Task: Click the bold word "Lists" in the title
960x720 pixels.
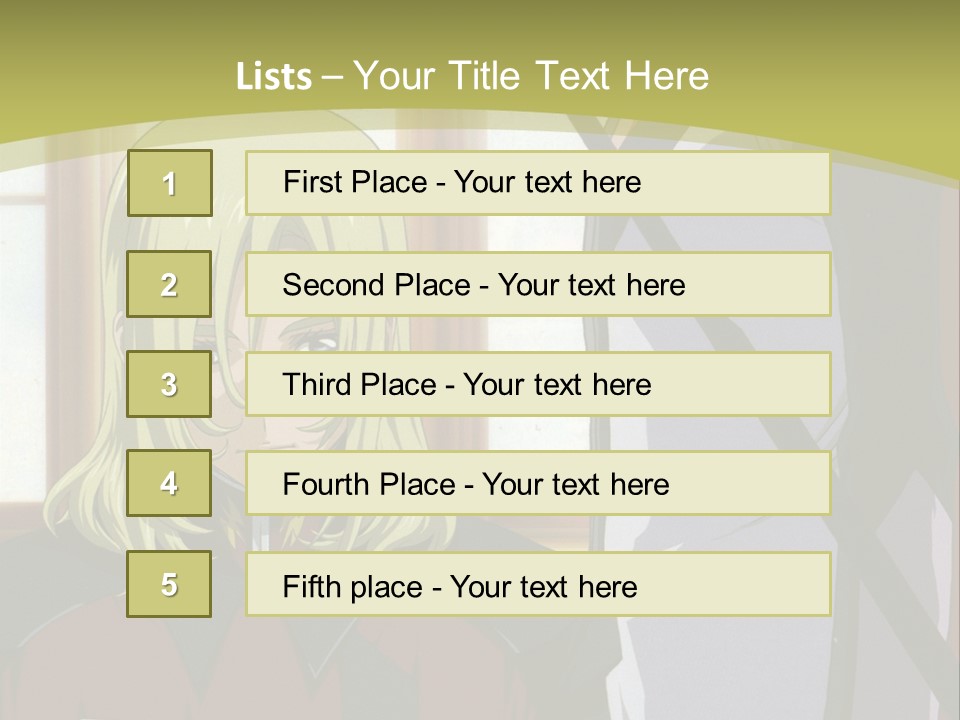Action: pyautogui.click(x=273, y=77)
